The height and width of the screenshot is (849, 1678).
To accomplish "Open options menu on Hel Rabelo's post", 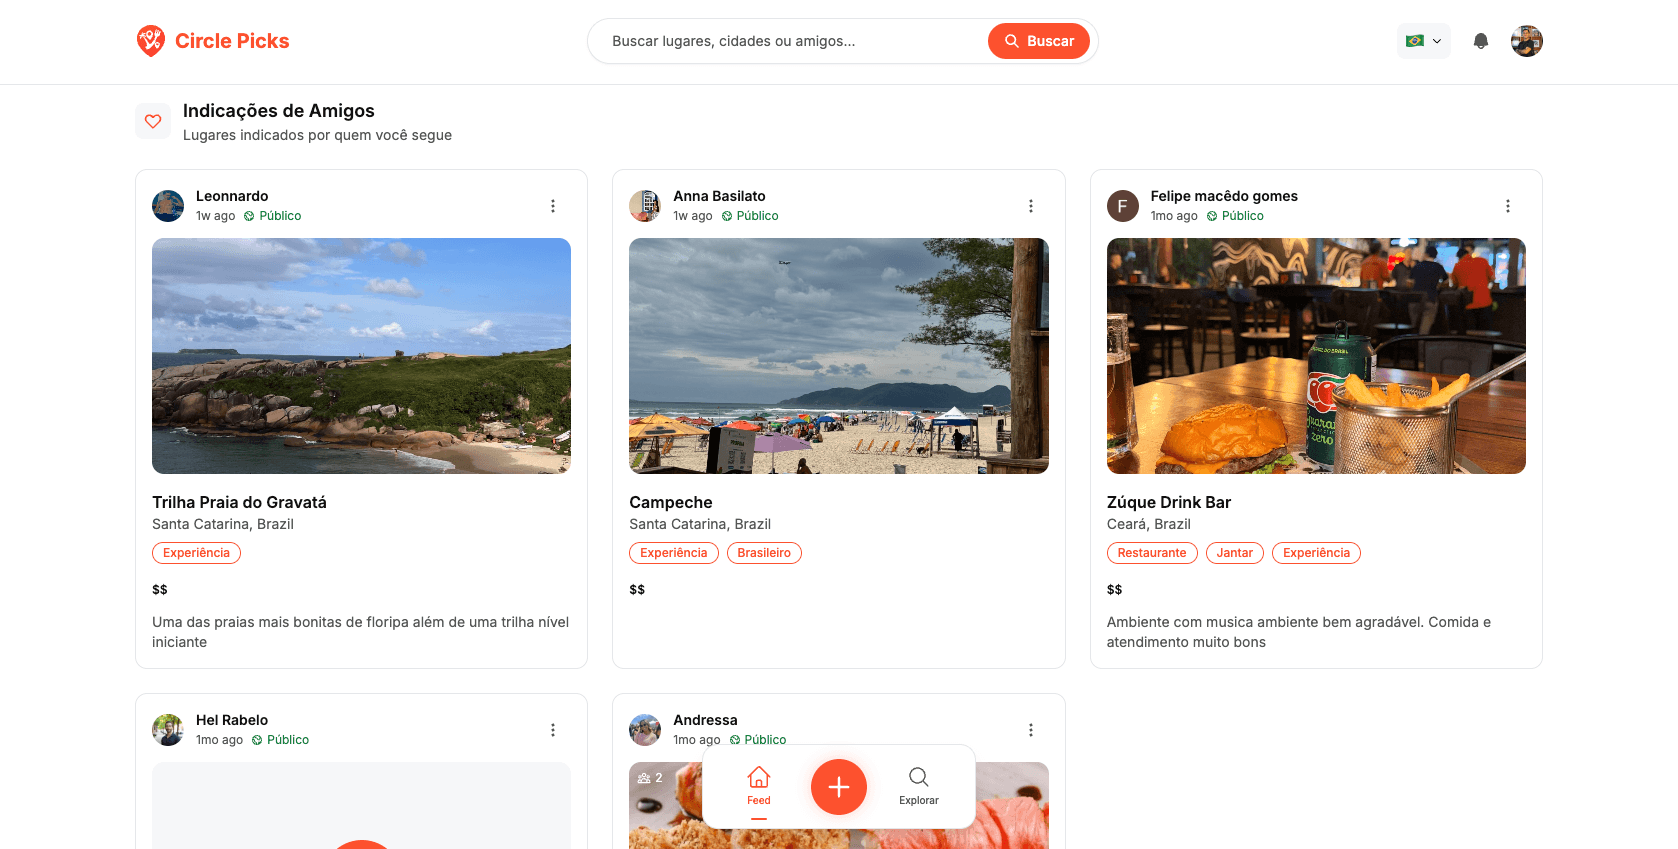I will pyautogui.click(x=553, y=730).
